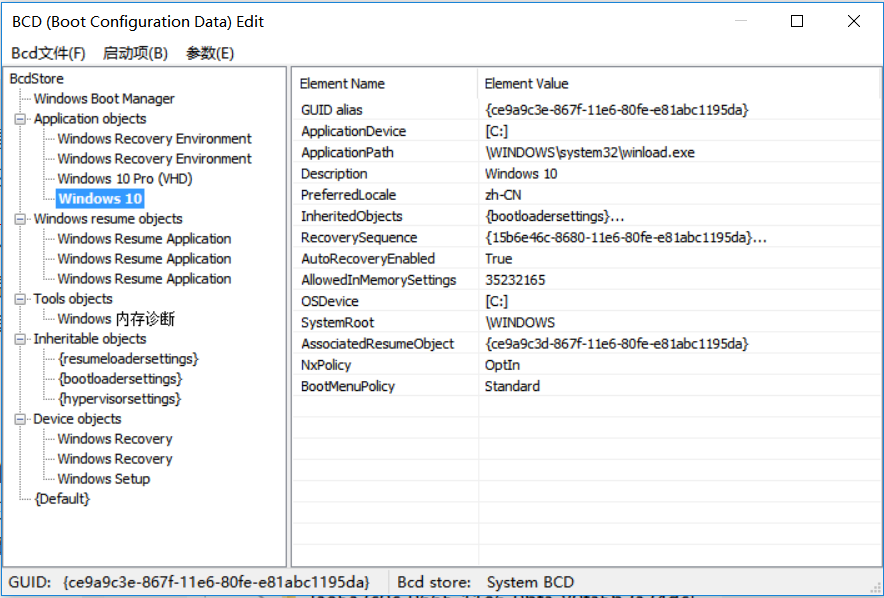Select the RecoverySequence element name
Image resolution: width=884 pixels, height=598 pixels.
coord(359,238)
